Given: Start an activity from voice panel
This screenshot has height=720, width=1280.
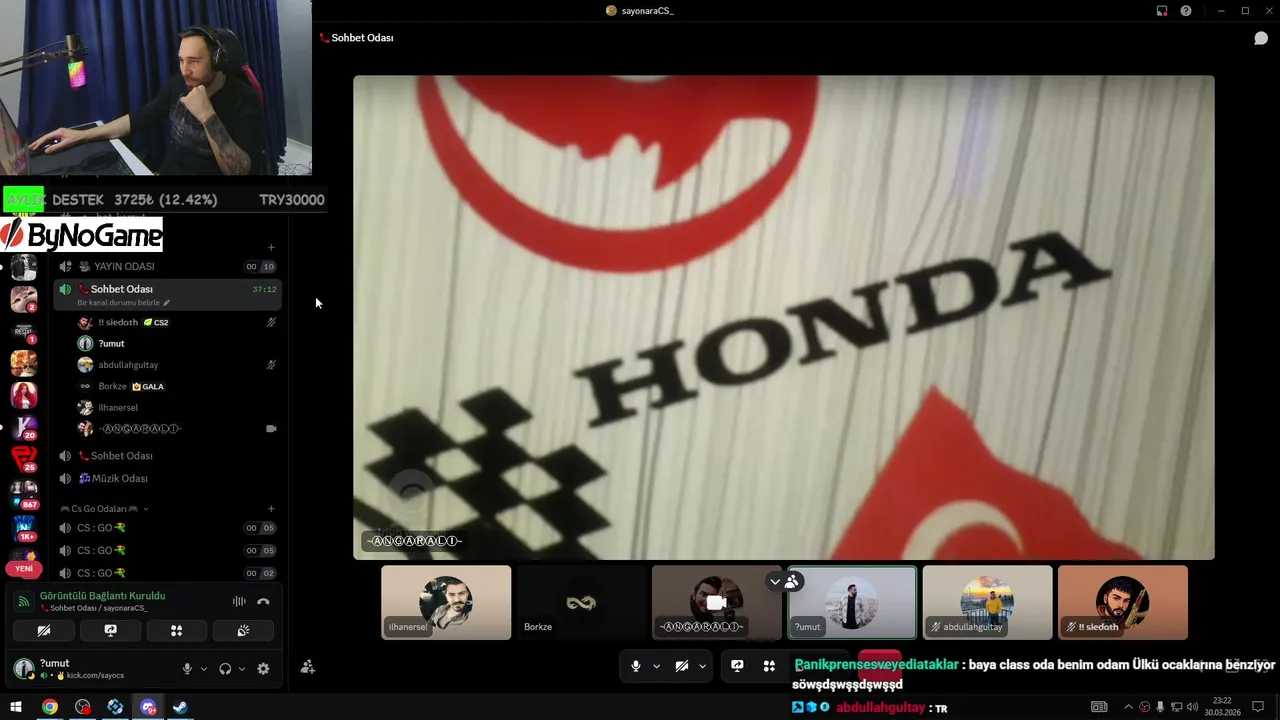Looking at the screenshot, I should [x=176, y=631].
